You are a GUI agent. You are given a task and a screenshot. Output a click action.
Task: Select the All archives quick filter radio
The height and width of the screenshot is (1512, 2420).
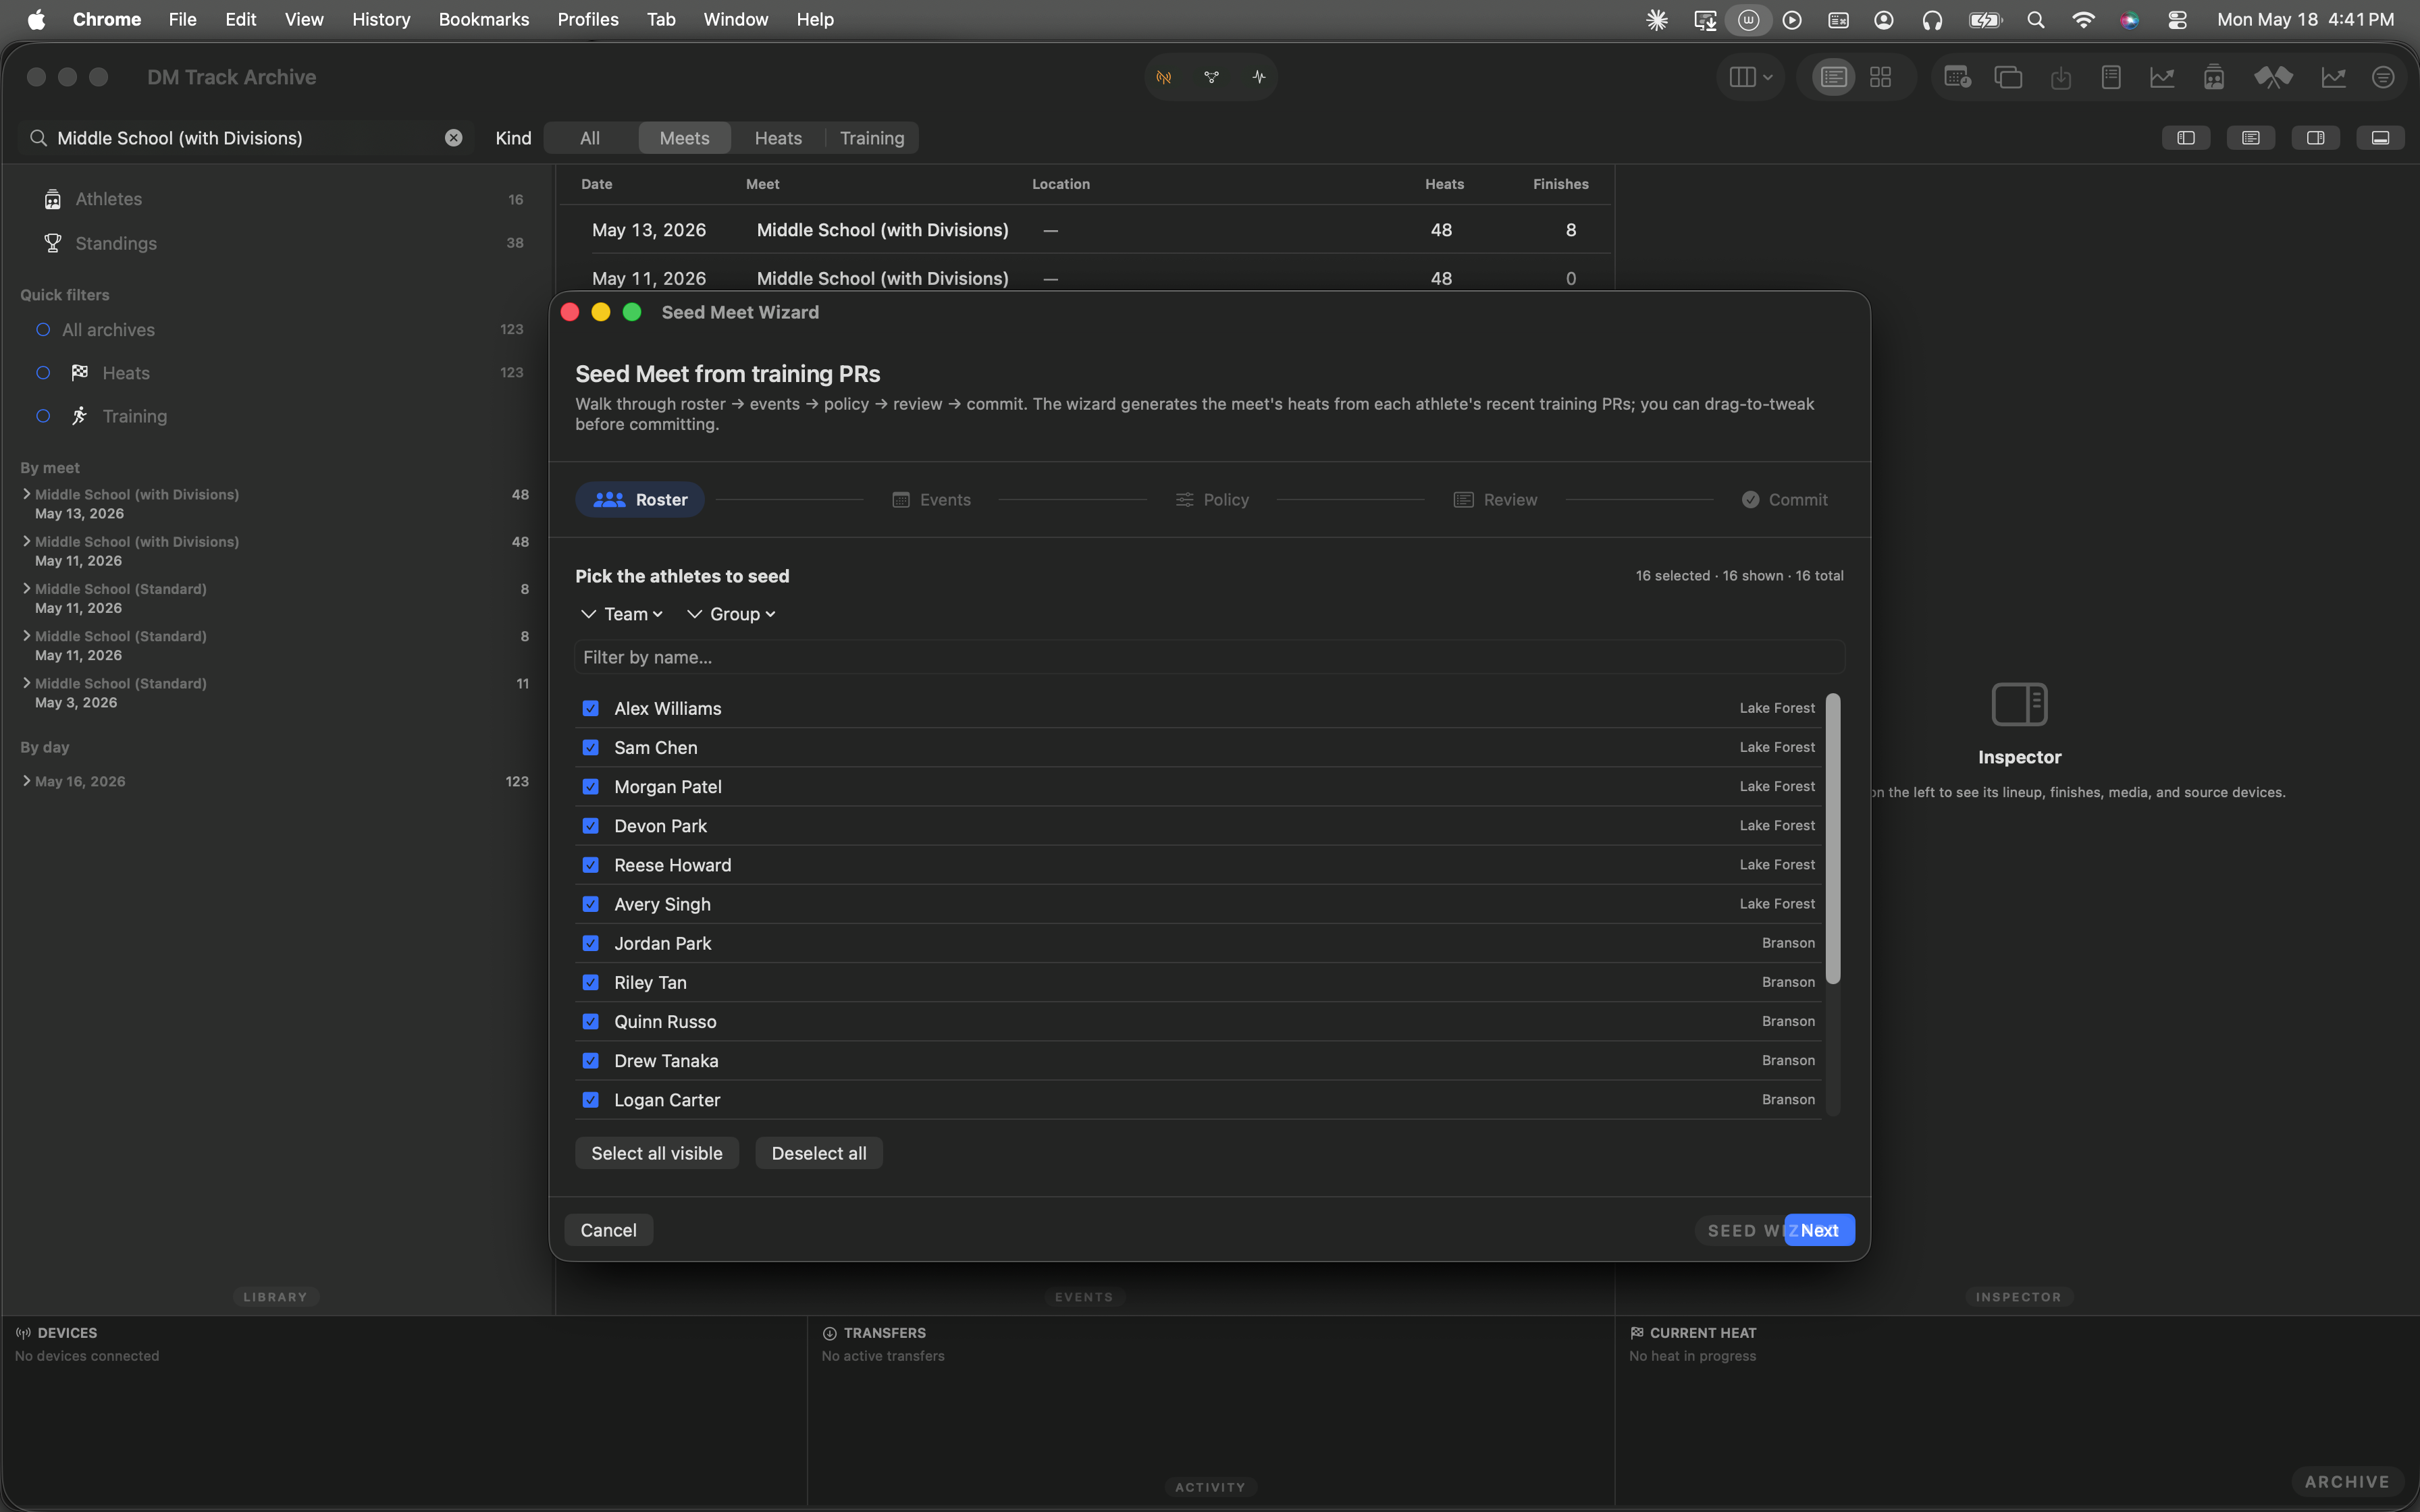(x=43, y=330)
